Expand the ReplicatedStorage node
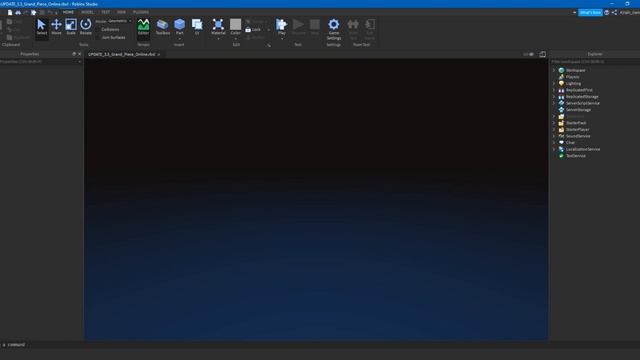The image size is (640, 360). 554,97
